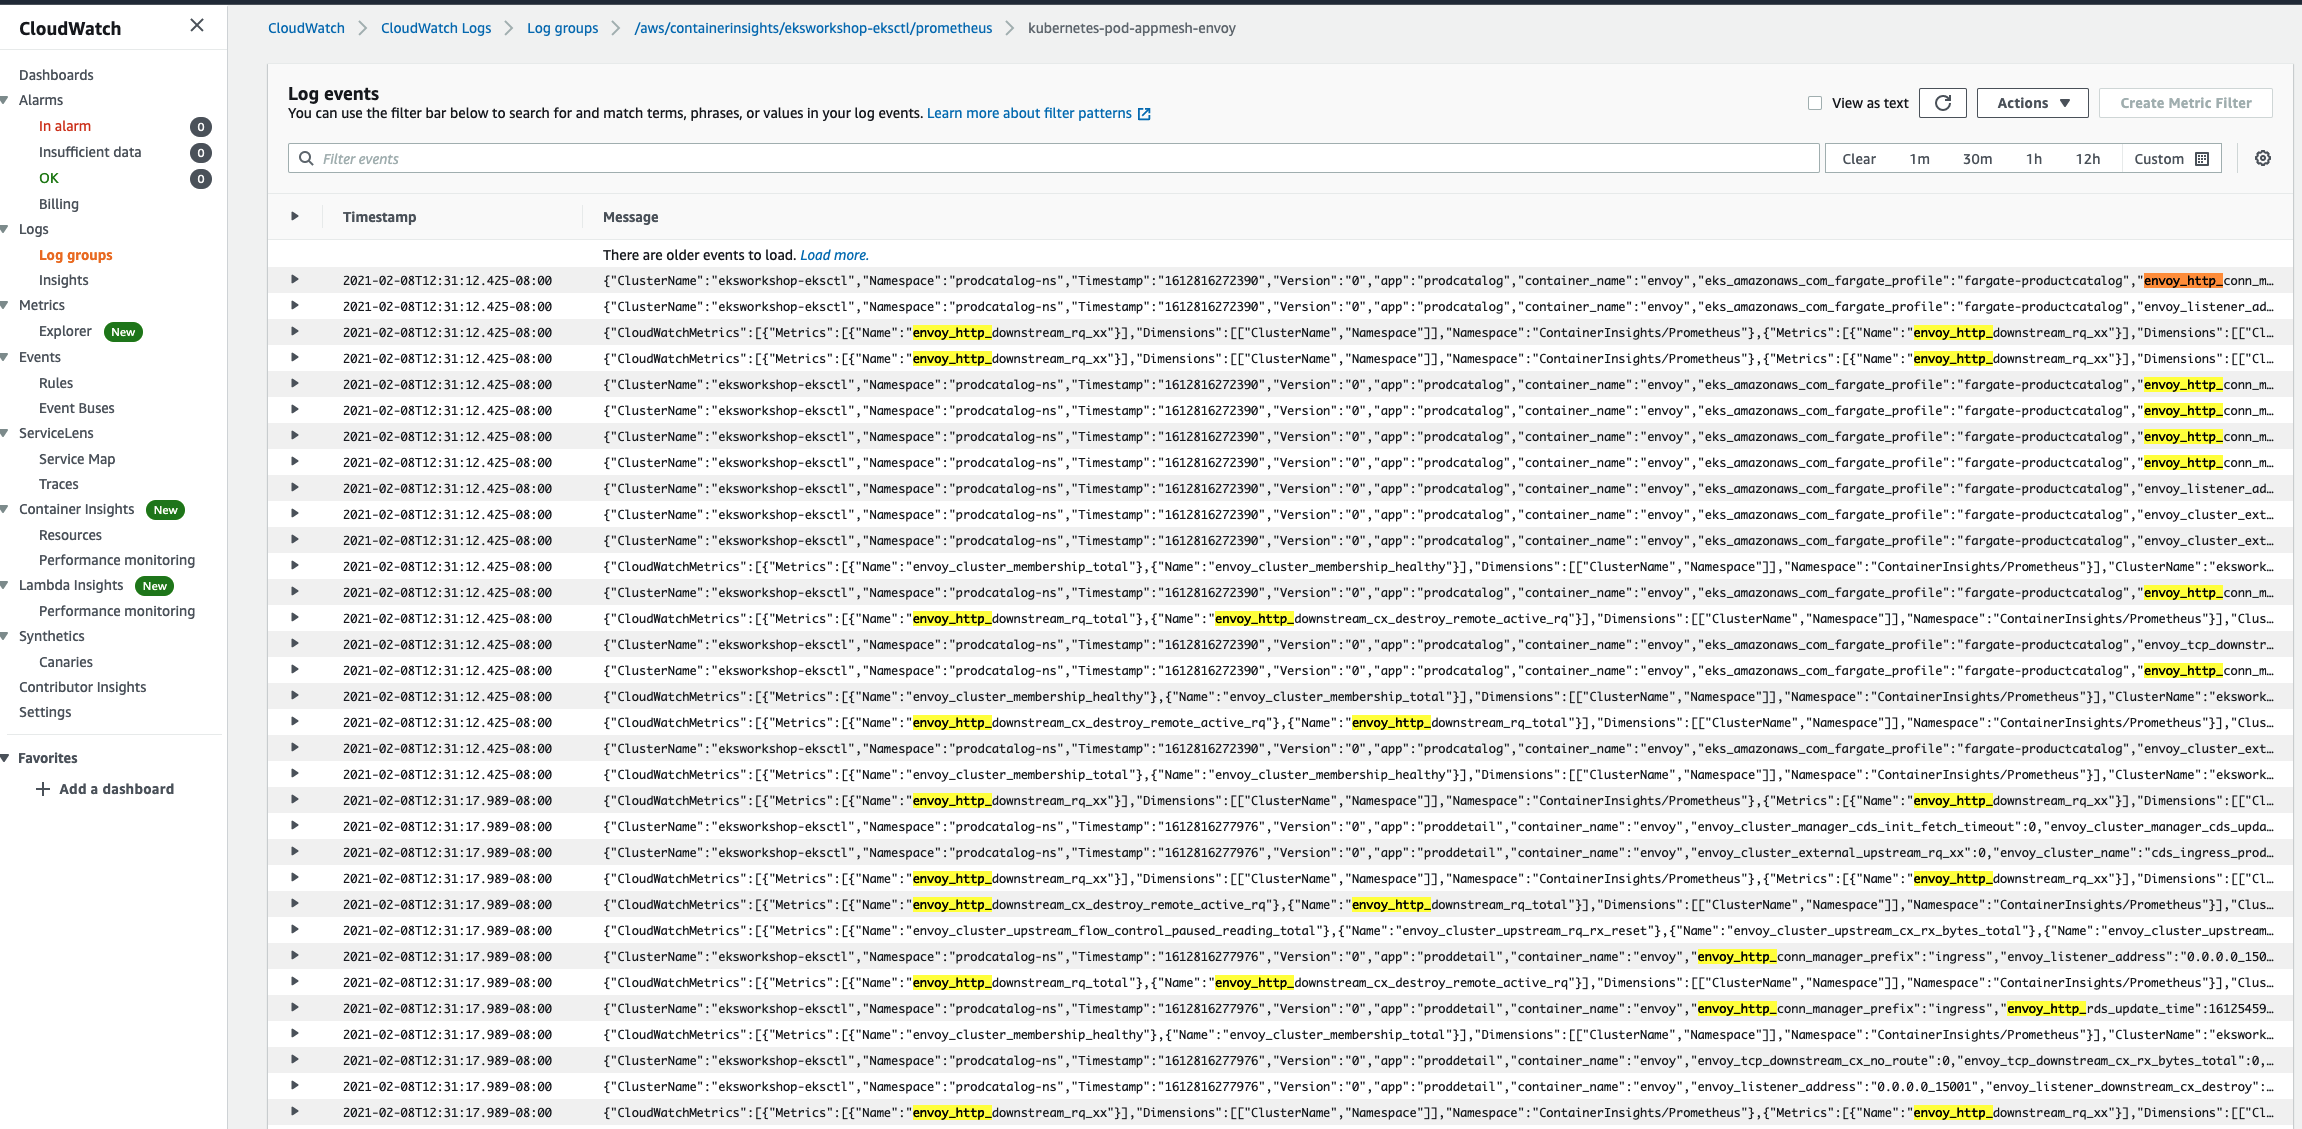This screenshot has width=2302, height=1129.
Task: Expand all rows via header triangle
Action: point(294,216)
